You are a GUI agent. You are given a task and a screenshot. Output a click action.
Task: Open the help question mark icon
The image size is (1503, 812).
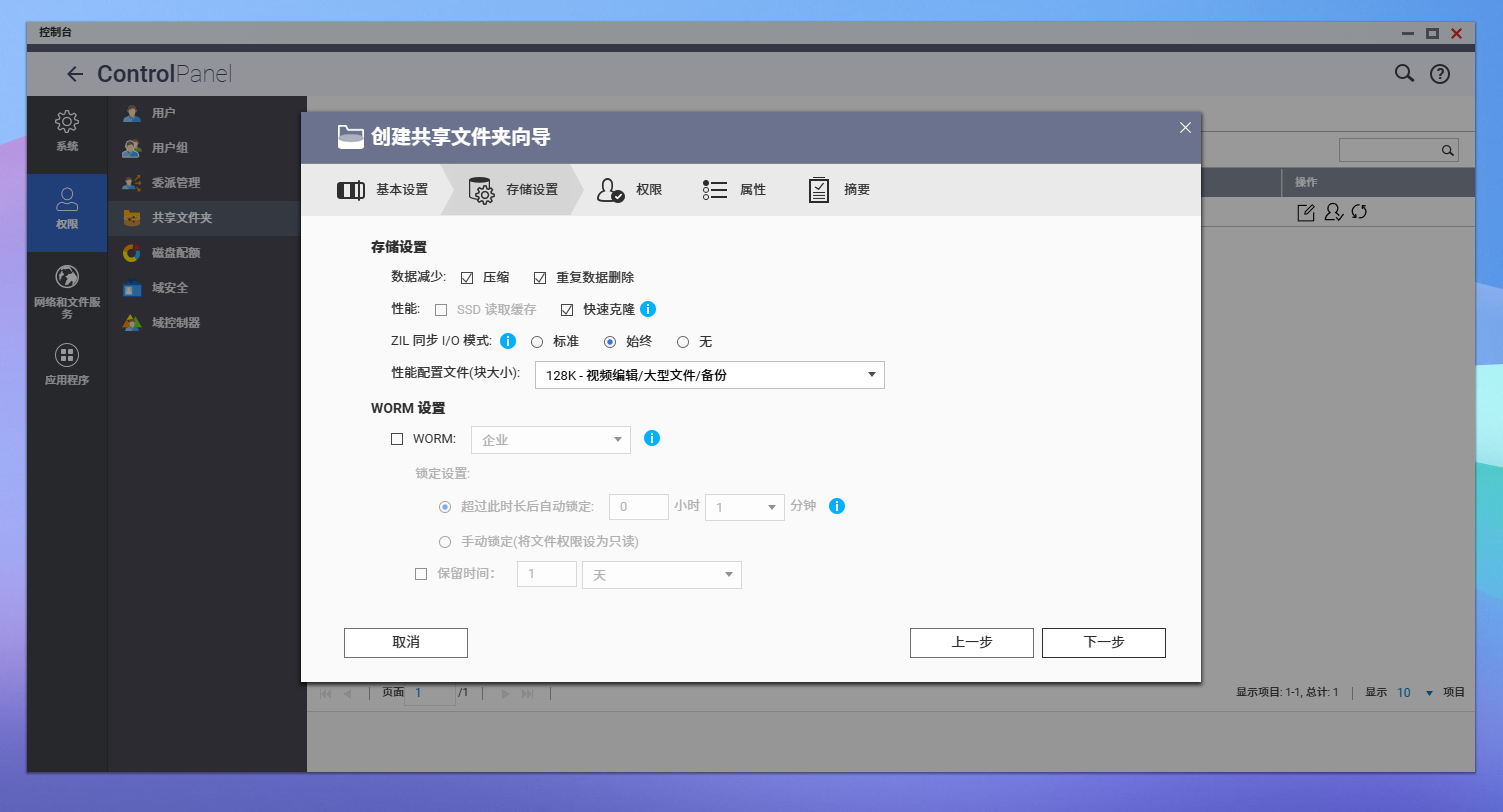[1439, 73]
